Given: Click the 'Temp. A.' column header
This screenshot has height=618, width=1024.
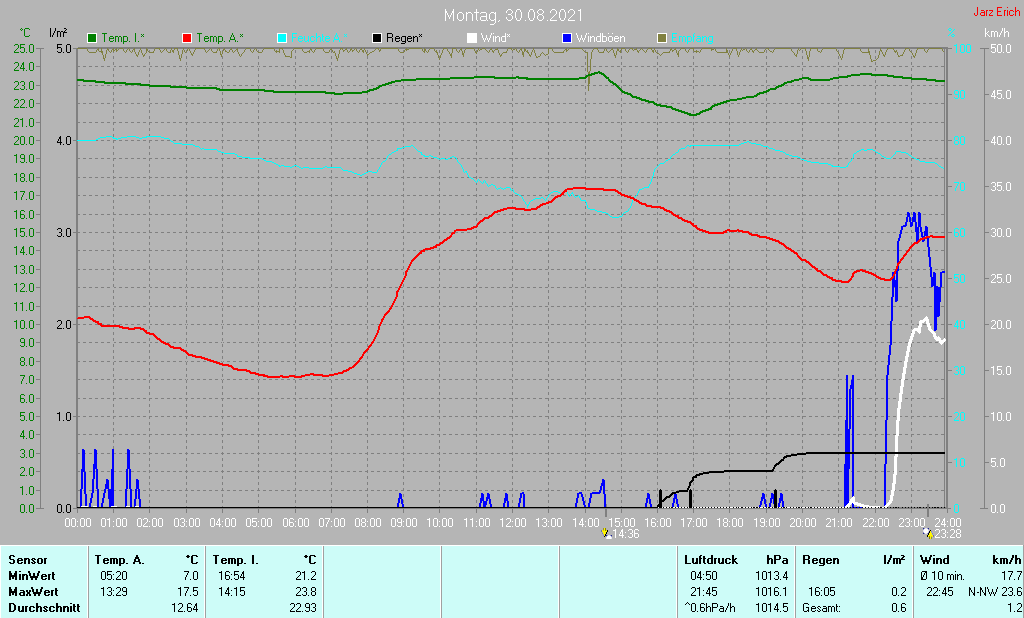Looking at the screenshot, I should (119, 561).
